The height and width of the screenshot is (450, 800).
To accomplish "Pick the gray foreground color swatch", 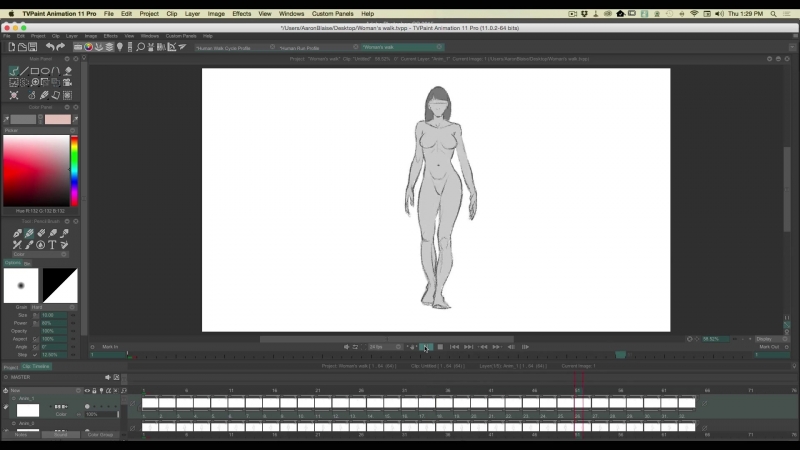I will tap(23, 119).
